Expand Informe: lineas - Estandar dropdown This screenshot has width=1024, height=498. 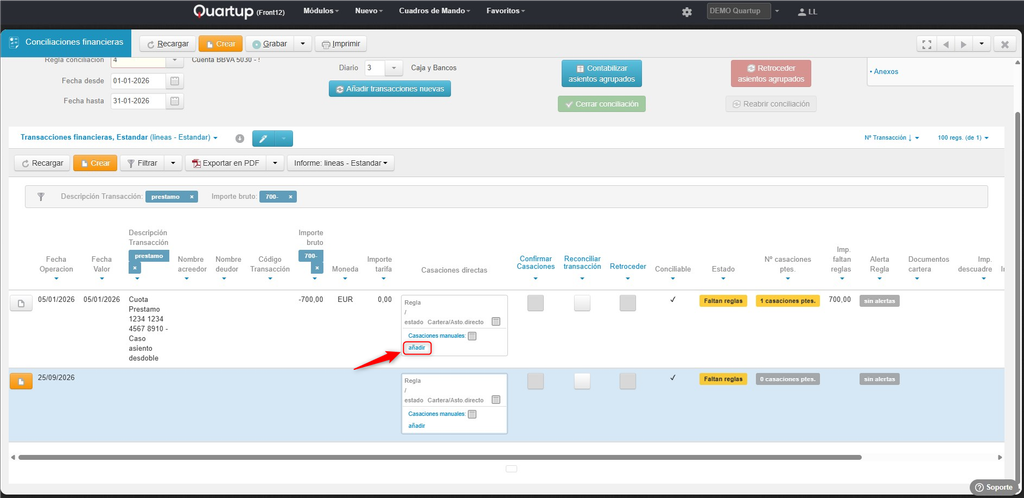pyautogui.click(x=340, y=163)
